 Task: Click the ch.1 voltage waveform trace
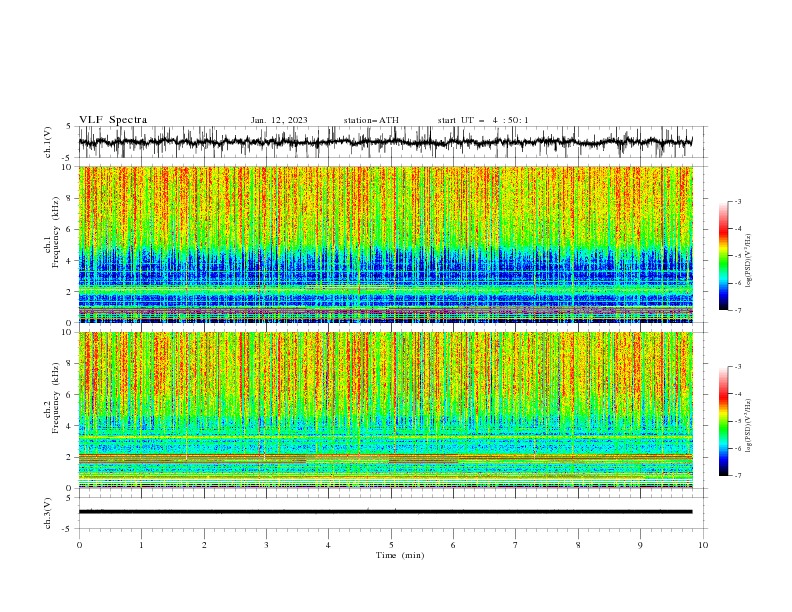coord(385,142)
